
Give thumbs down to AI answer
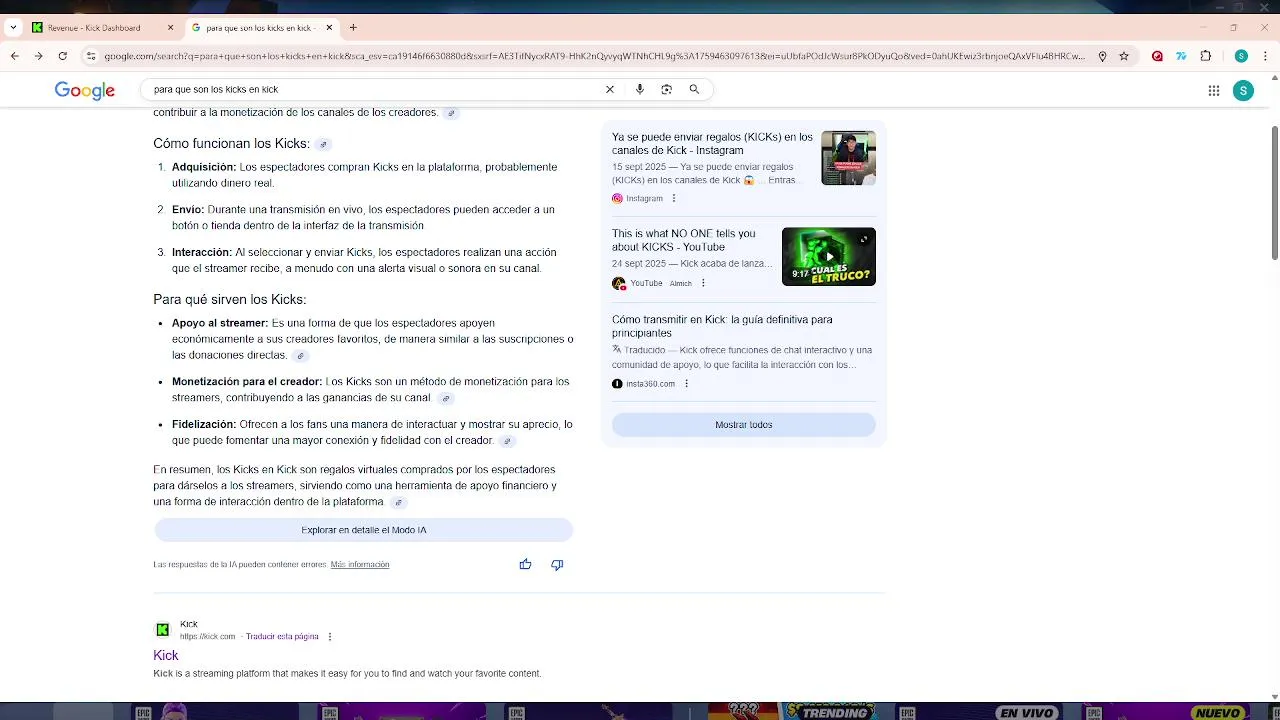click(x=557, y=564)
